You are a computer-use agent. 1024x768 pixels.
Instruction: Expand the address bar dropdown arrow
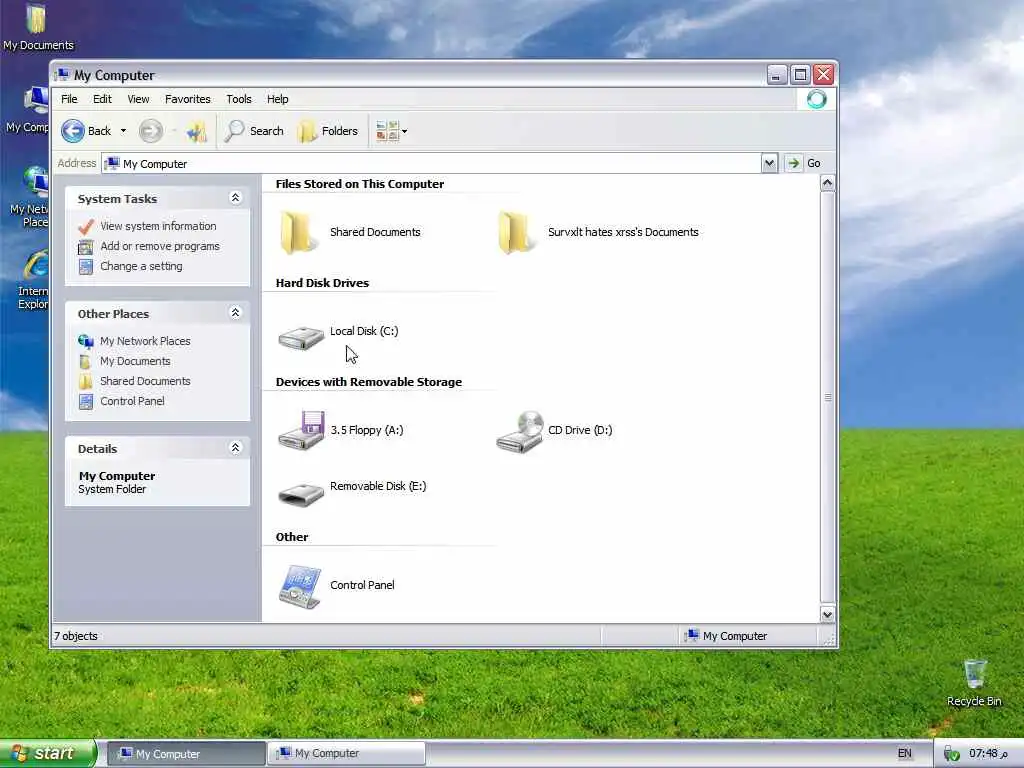[769, 163]
